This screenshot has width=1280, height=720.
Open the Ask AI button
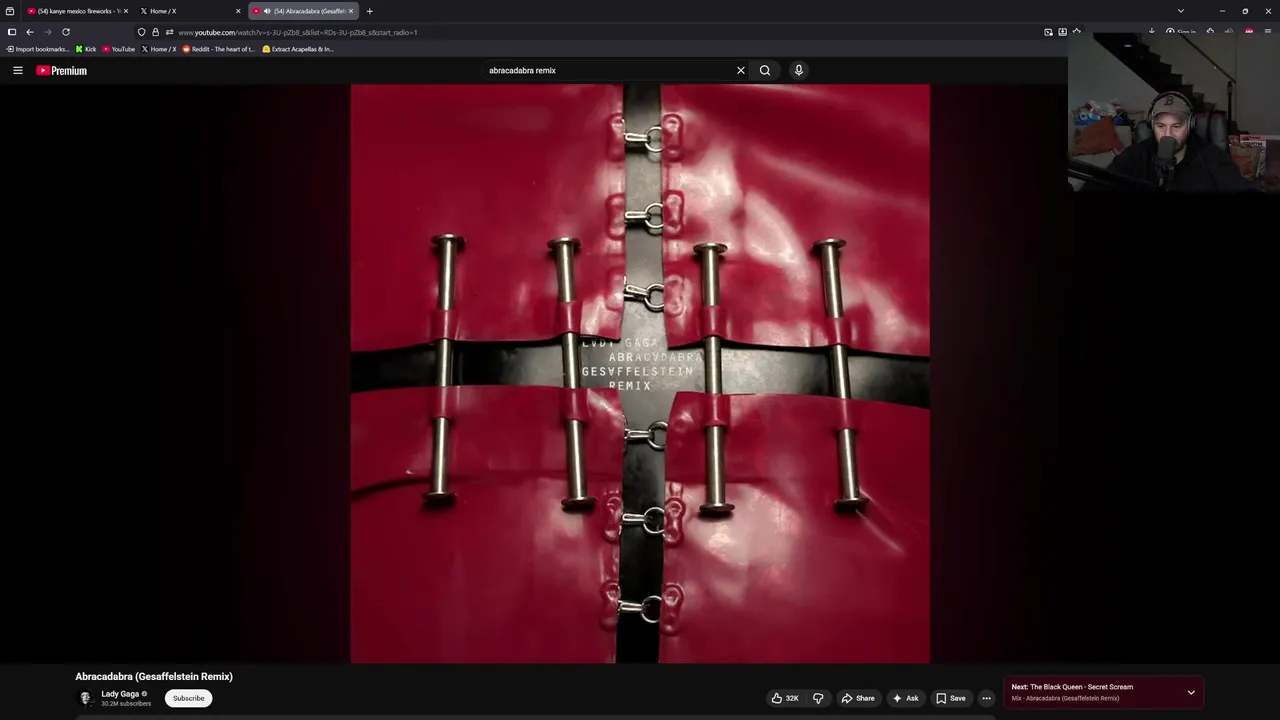pos(905,698)
